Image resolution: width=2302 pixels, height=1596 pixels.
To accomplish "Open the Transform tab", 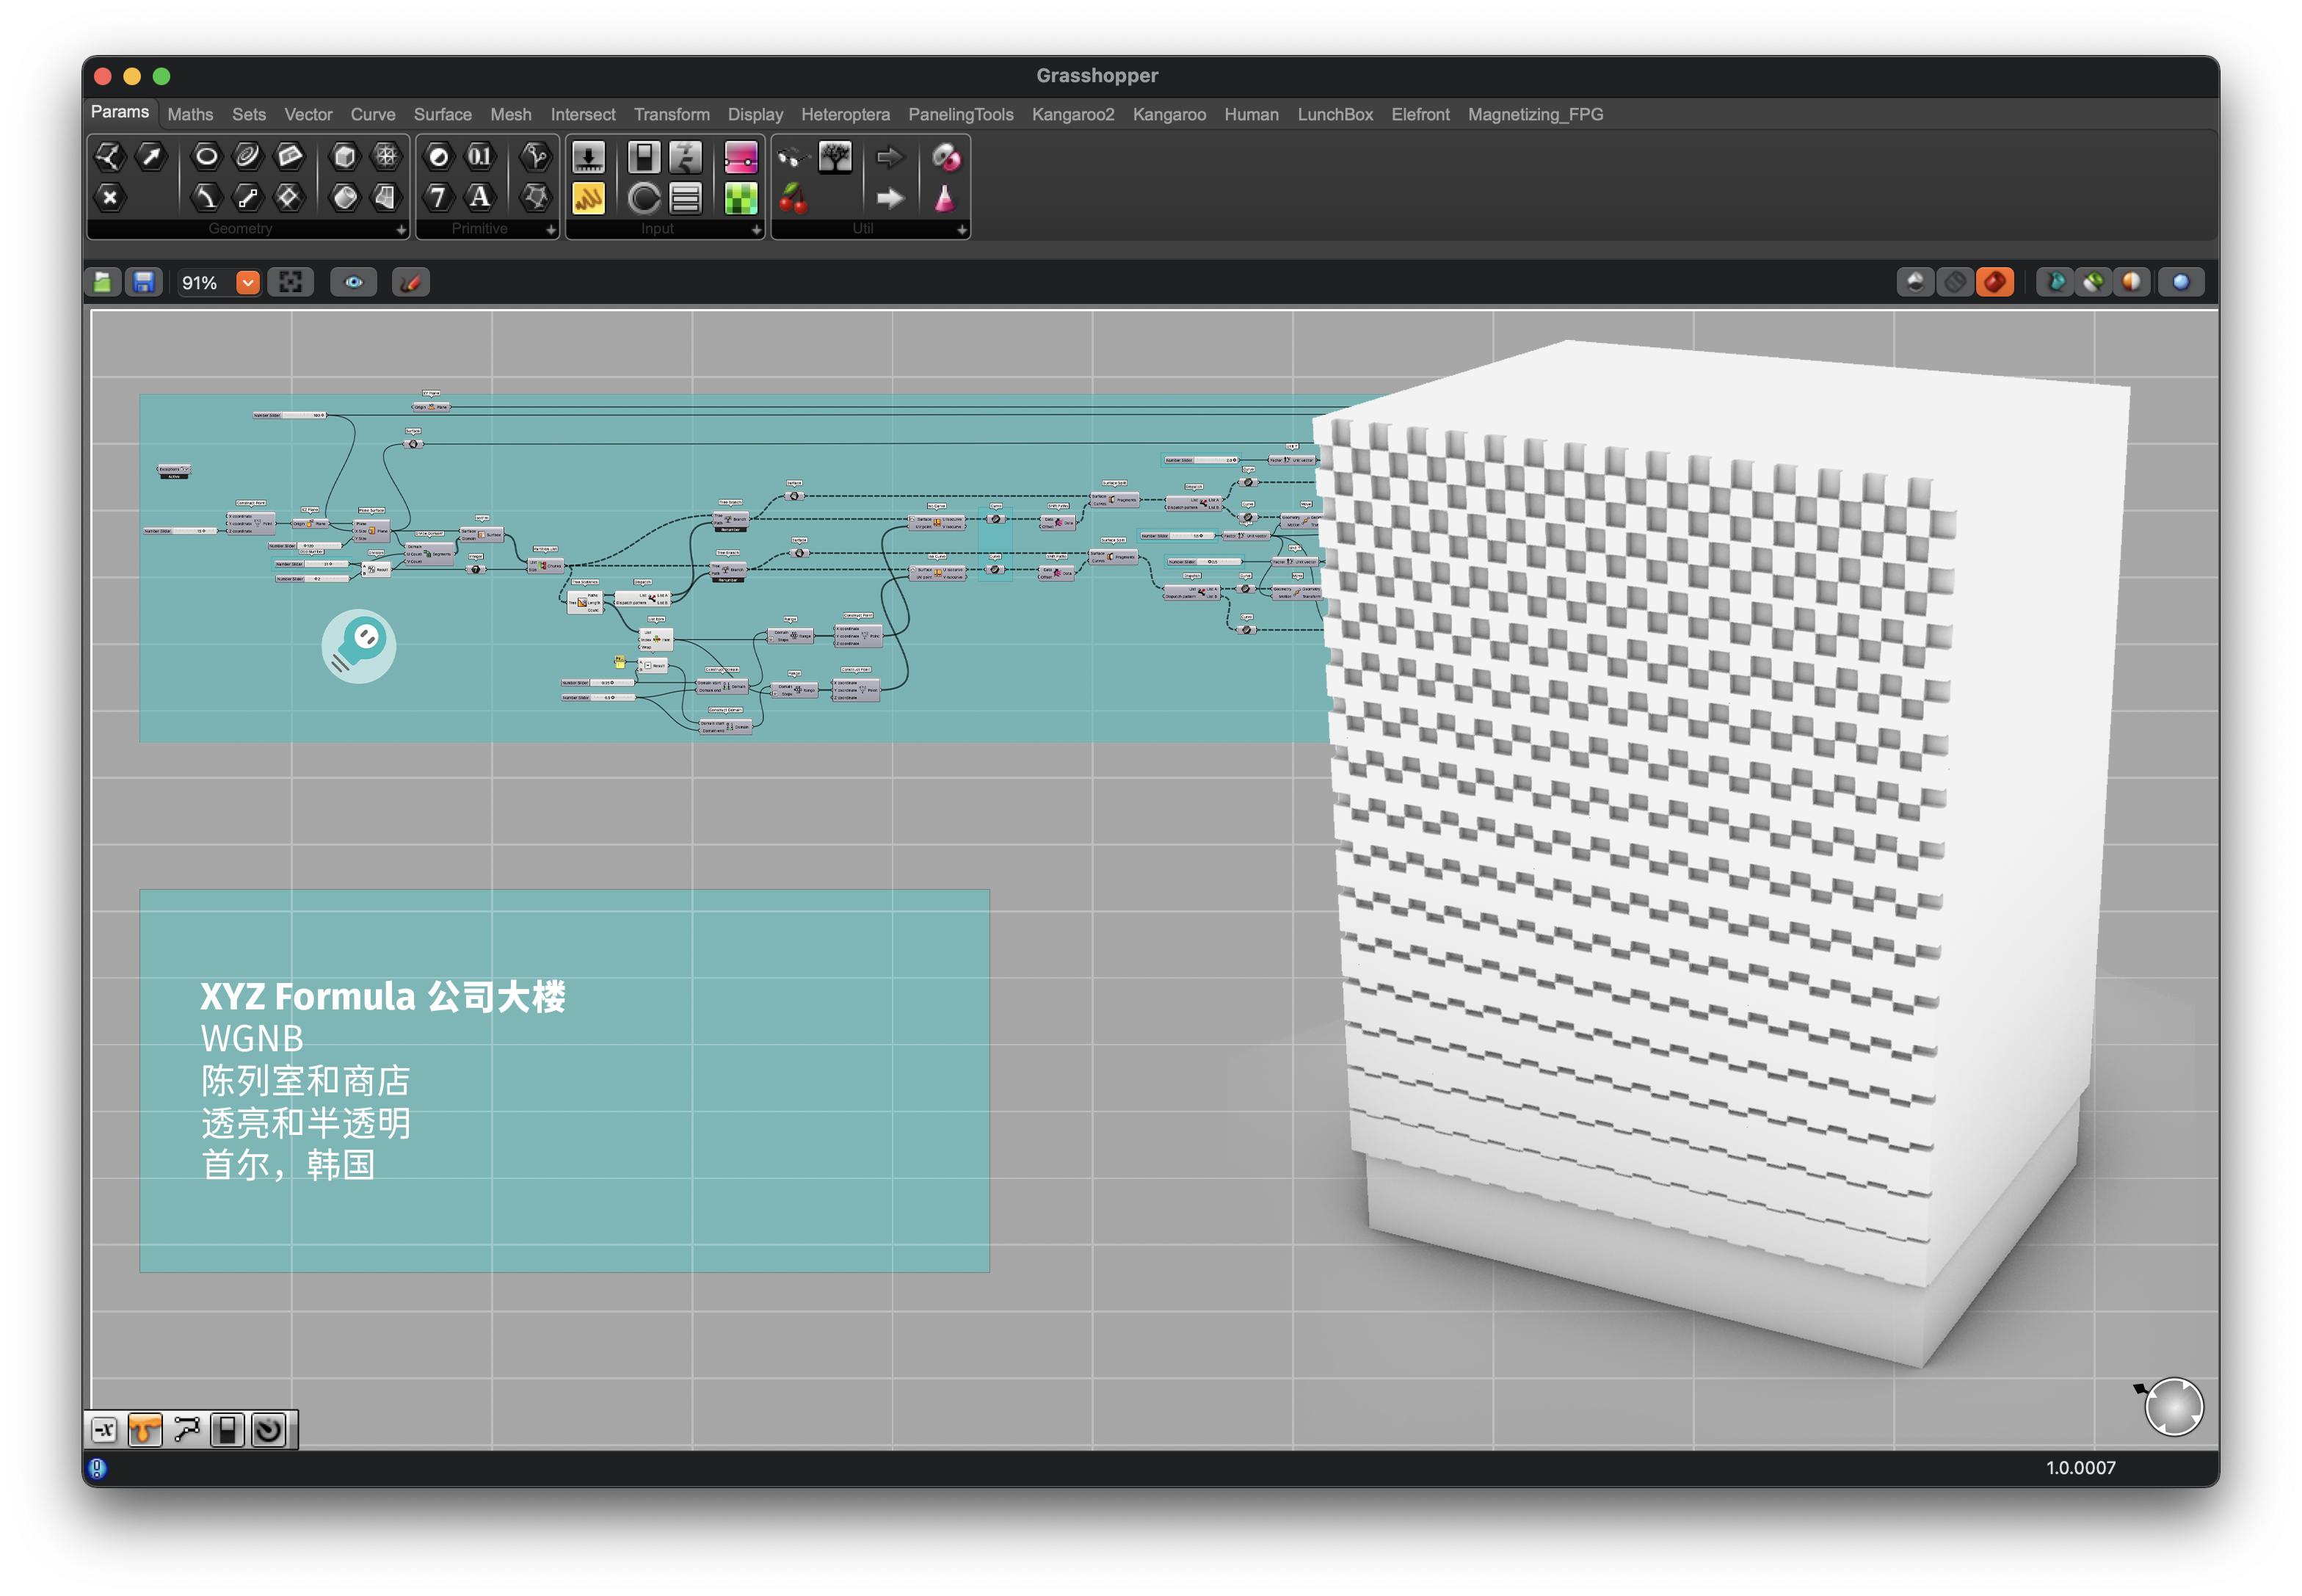I will 671,115.
